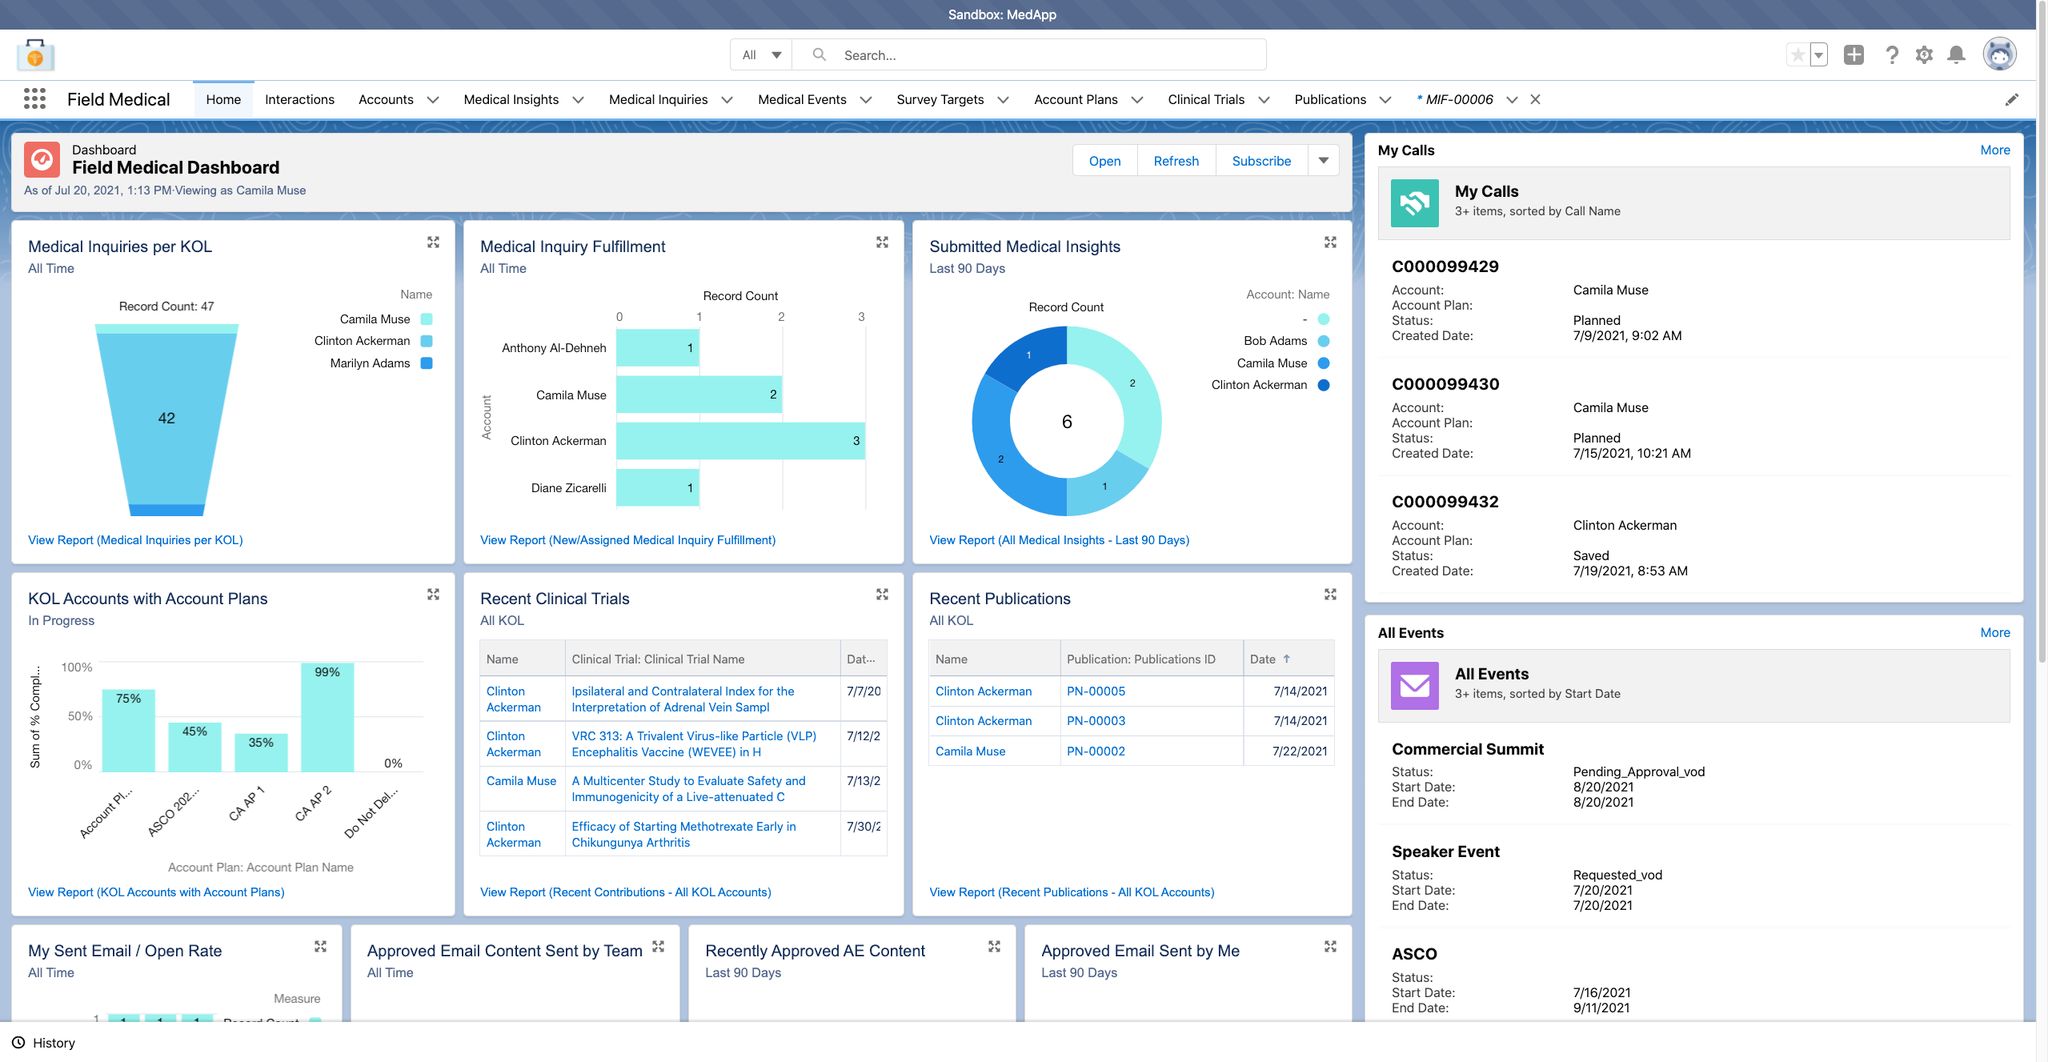Screen dimensions: 2048x1062
Task: Open the Publications tab
Action: coord(1330,99)
